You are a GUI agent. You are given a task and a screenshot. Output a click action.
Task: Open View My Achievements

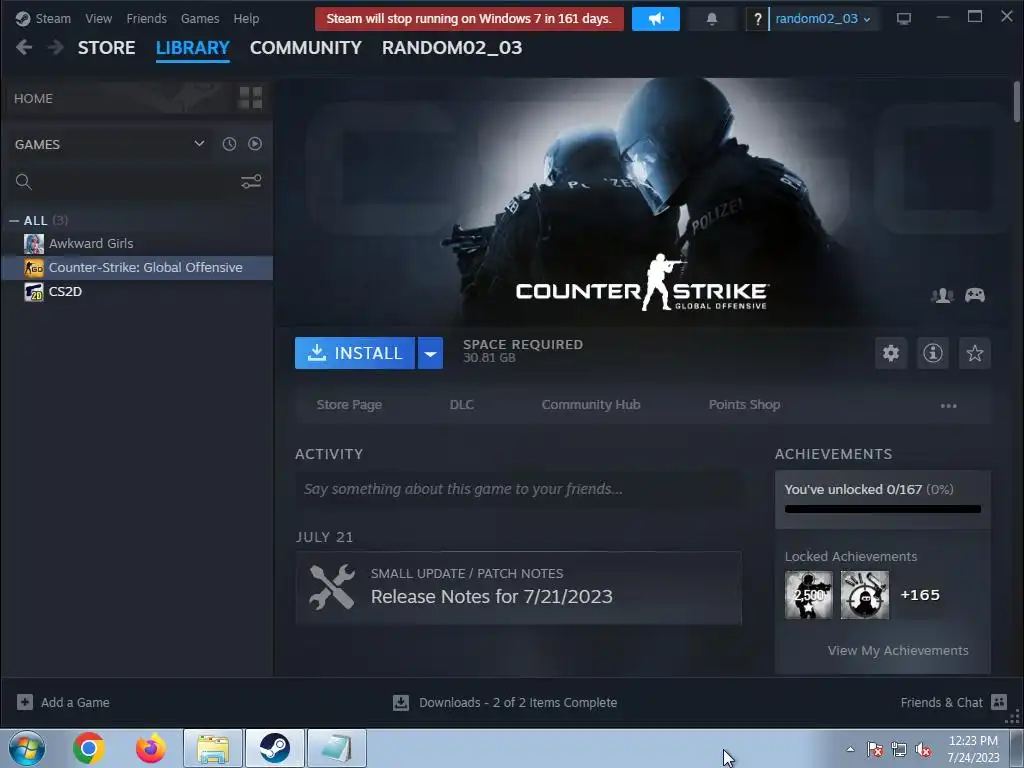pyautogui.click(x=898, y=650)
